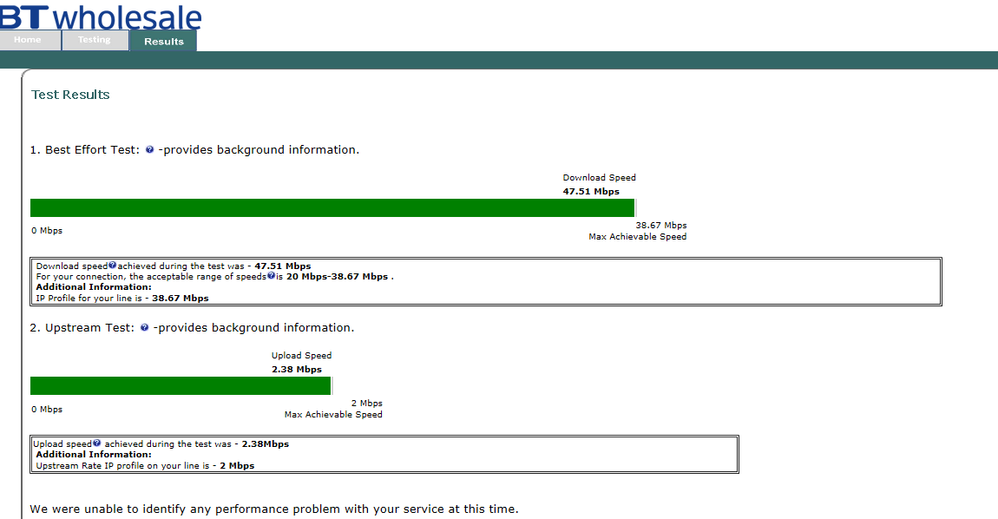The width and height of the screenshot is (998, 519).
Task: Click help icon after 'Download speed' text
Action: (x=112, y=266)
